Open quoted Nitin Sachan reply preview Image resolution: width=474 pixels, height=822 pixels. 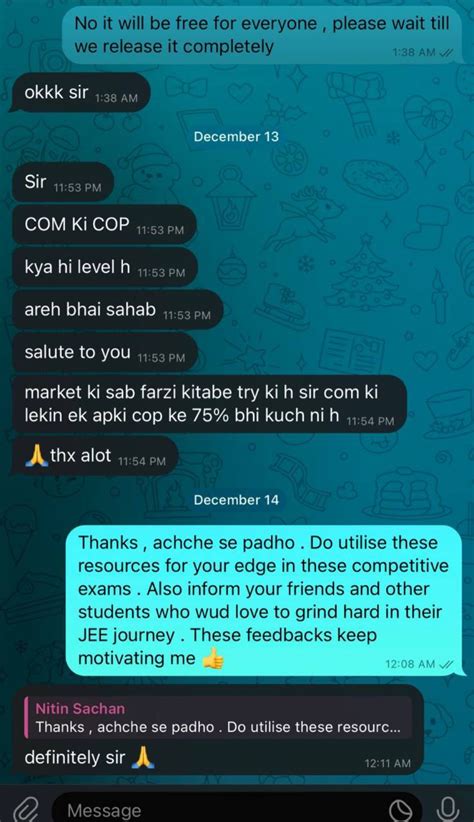tap(221, 718)
